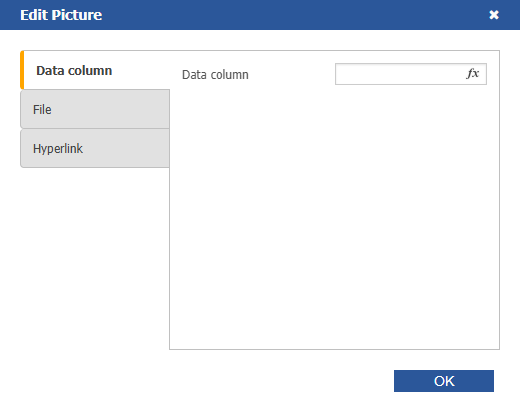Screen dimensions: 520x412
Task: Click inside the Data column text field
Action: click(x=400, y=74)
